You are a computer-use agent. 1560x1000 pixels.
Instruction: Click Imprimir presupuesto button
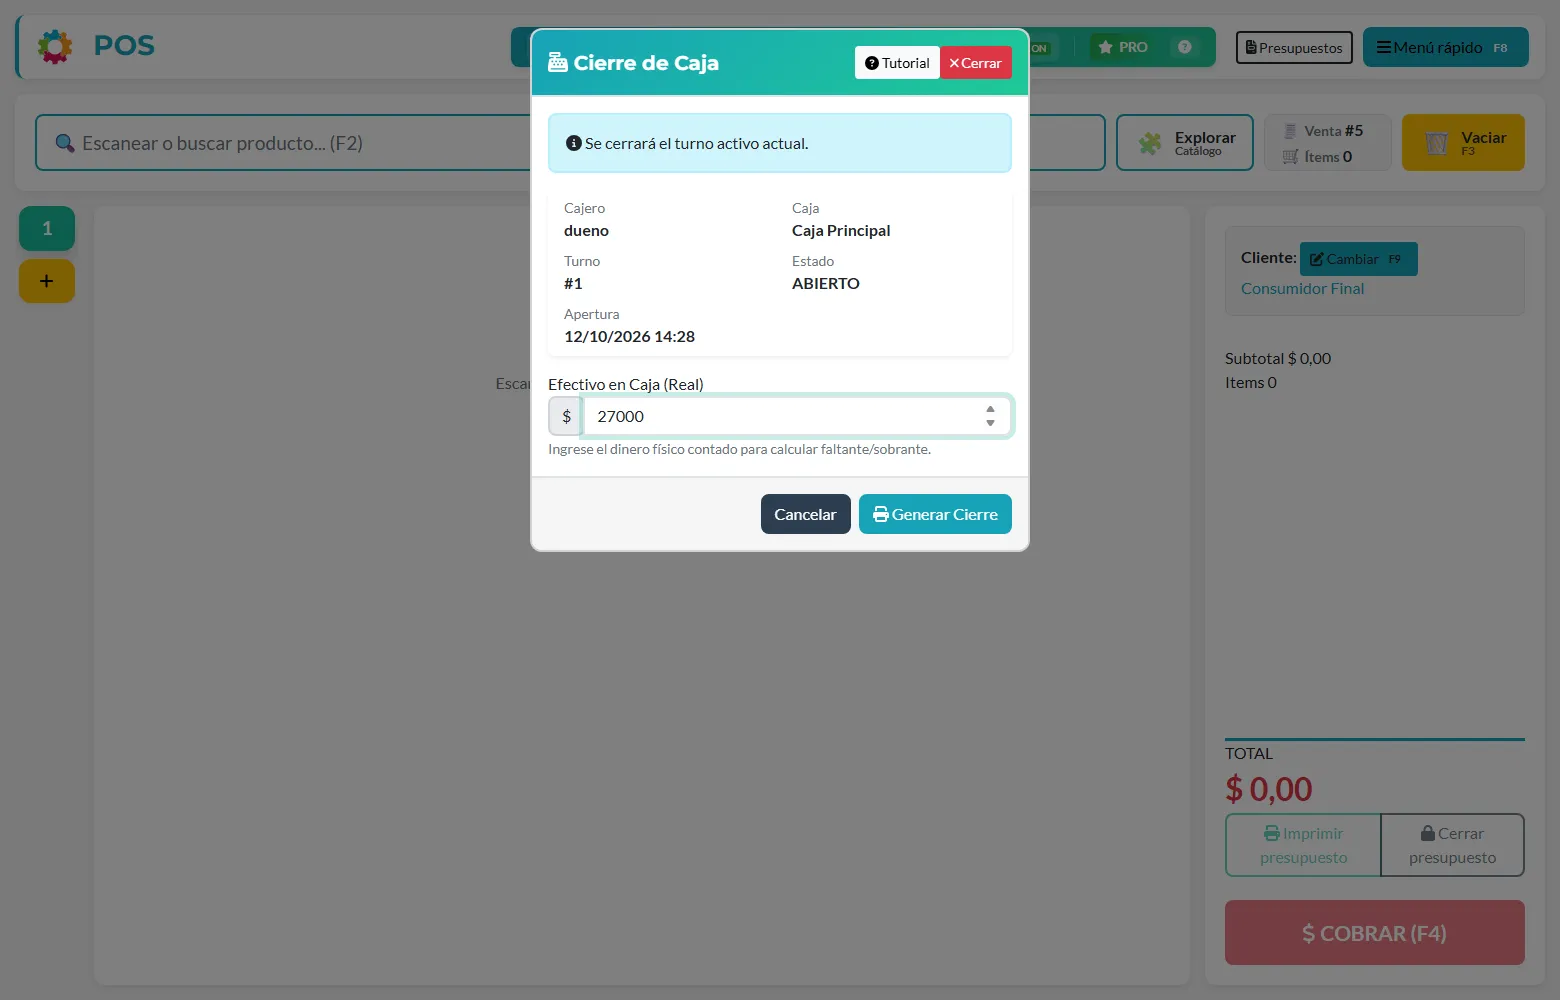[x=1303, y=845]
